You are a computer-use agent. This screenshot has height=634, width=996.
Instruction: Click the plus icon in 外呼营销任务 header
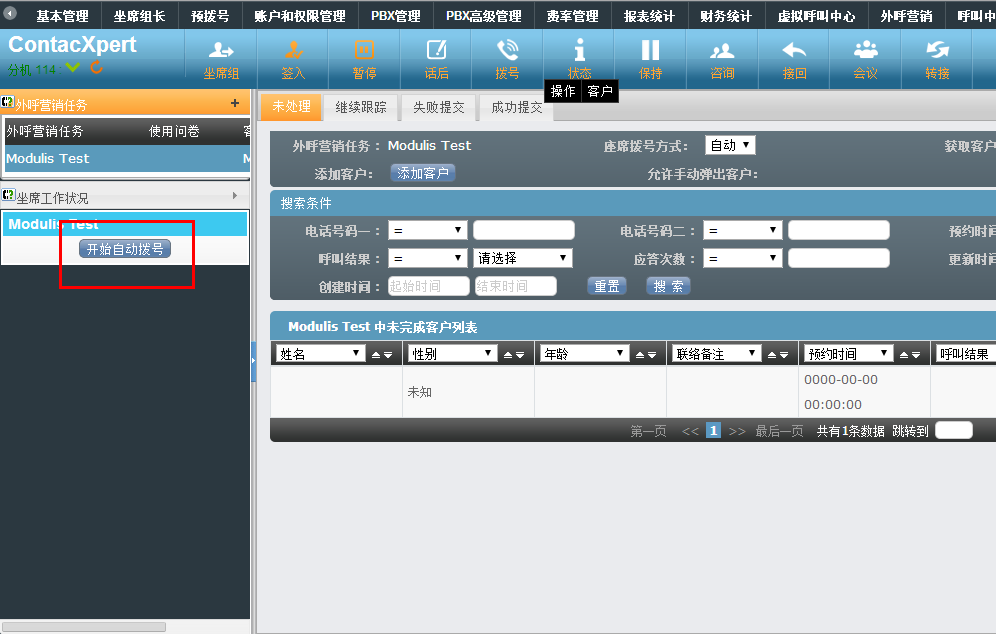[x=235, y=103]
